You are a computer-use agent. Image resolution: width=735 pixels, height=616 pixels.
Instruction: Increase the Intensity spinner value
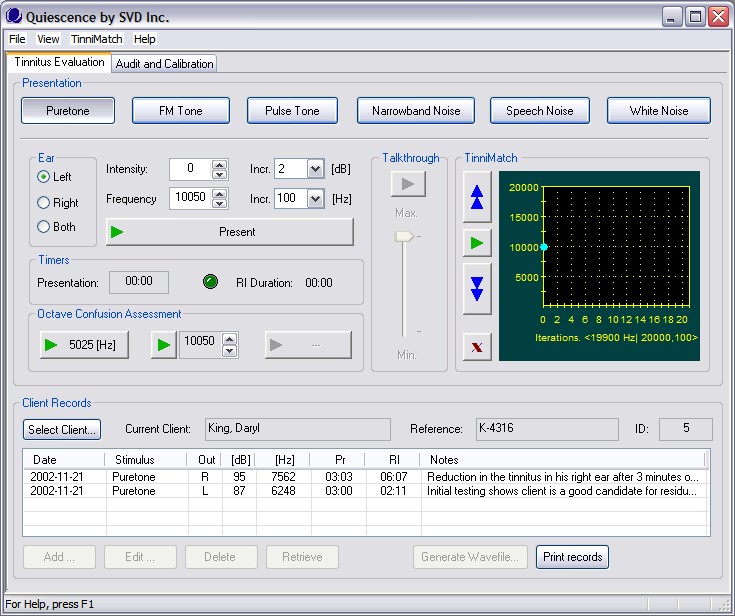(x=217, y=164)
